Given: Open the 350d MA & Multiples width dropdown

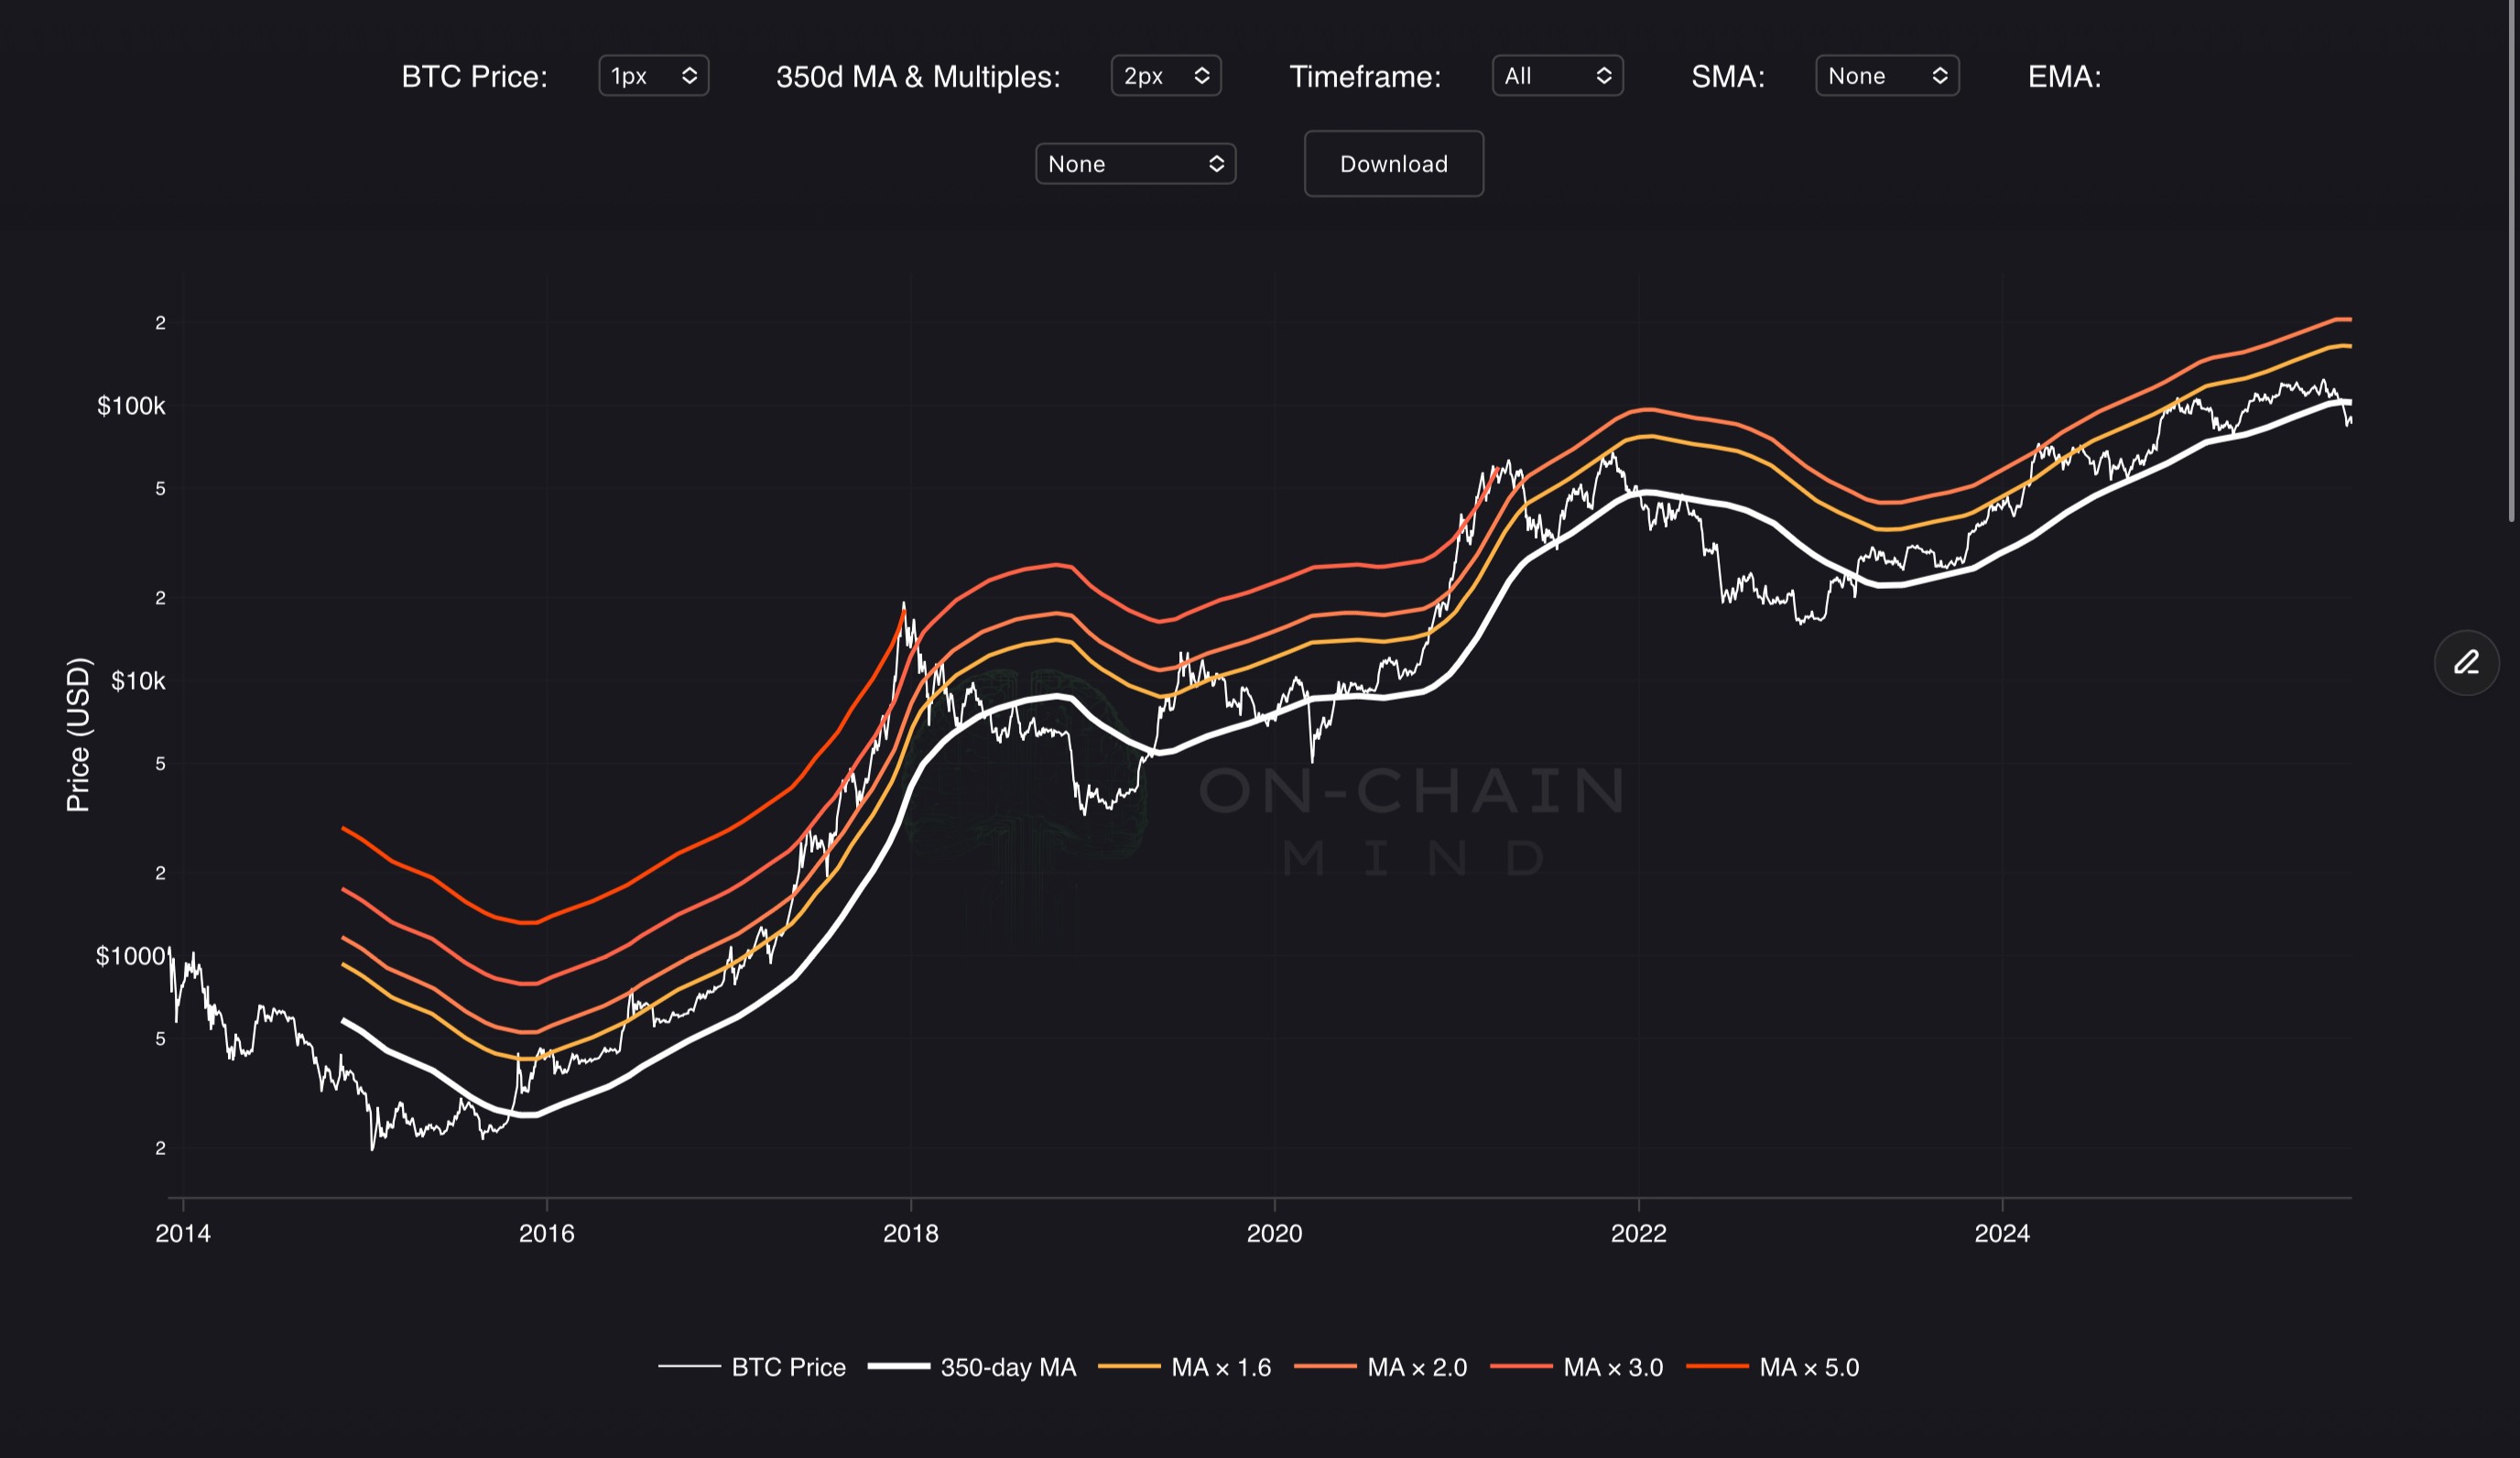Looking at the screenshot, I should (1165, 76).
